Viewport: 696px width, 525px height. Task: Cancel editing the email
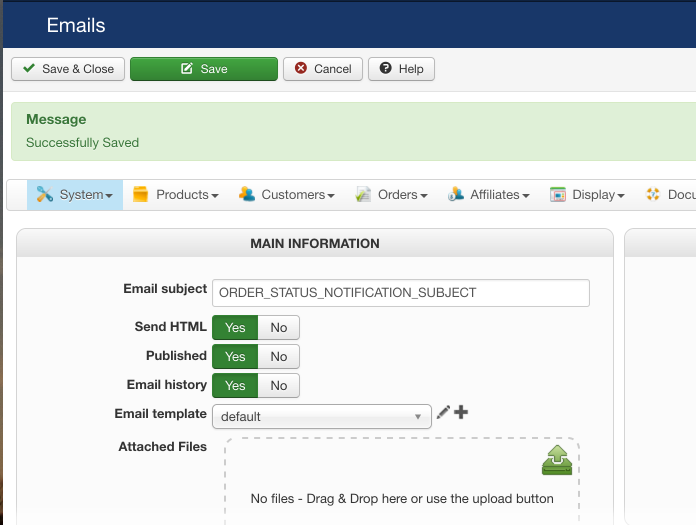(323, 69)
